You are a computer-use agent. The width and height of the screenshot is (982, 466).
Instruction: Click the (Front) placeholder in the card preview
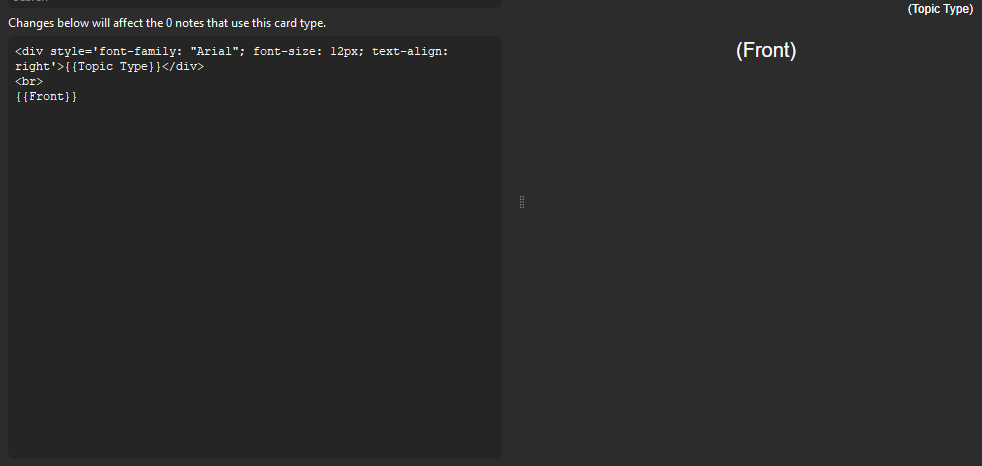[766, 50]
